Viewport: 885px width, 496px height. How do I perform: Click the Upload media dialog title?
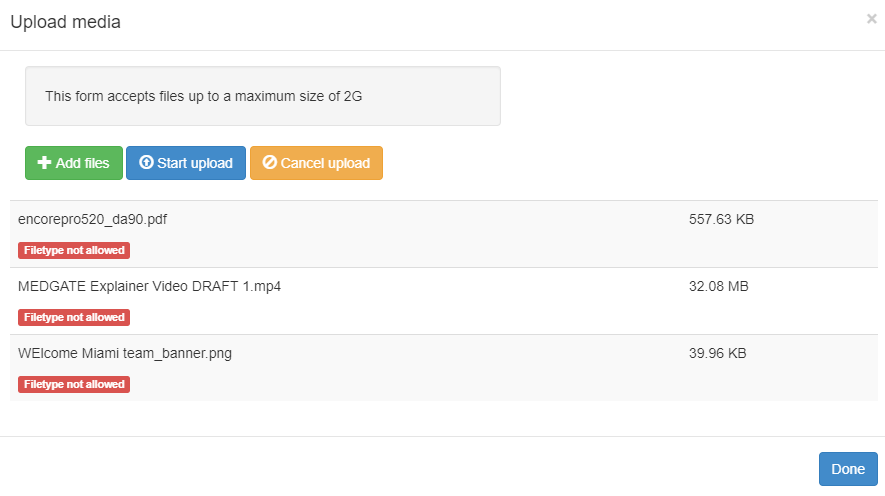click(65, 22)
